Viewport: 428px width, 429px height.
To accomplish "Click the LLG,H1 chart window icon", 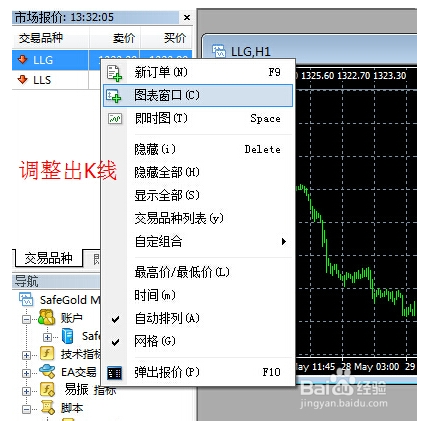I will (219, 51).
